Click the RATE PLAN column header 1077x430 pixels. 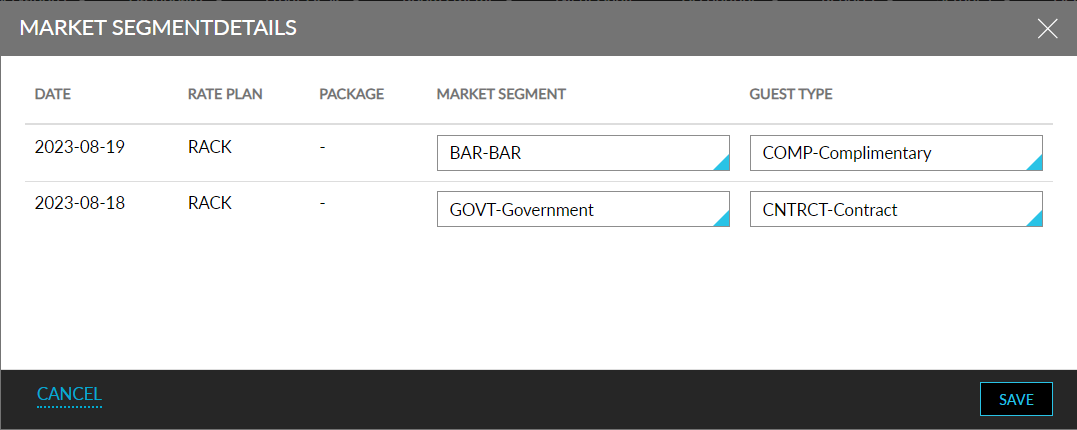tap(225, 94)
